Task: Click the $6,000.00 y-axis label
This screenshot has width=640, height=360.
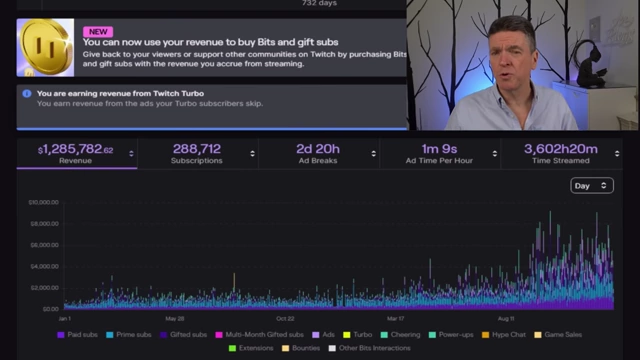Action: coord(44,245)
